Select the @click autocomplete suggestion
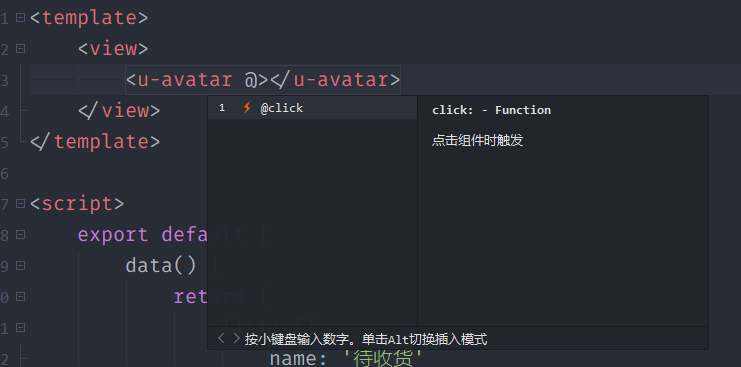The width and height of the screenshot is (741, 367). pyautogui.click(x=312, y=108)
